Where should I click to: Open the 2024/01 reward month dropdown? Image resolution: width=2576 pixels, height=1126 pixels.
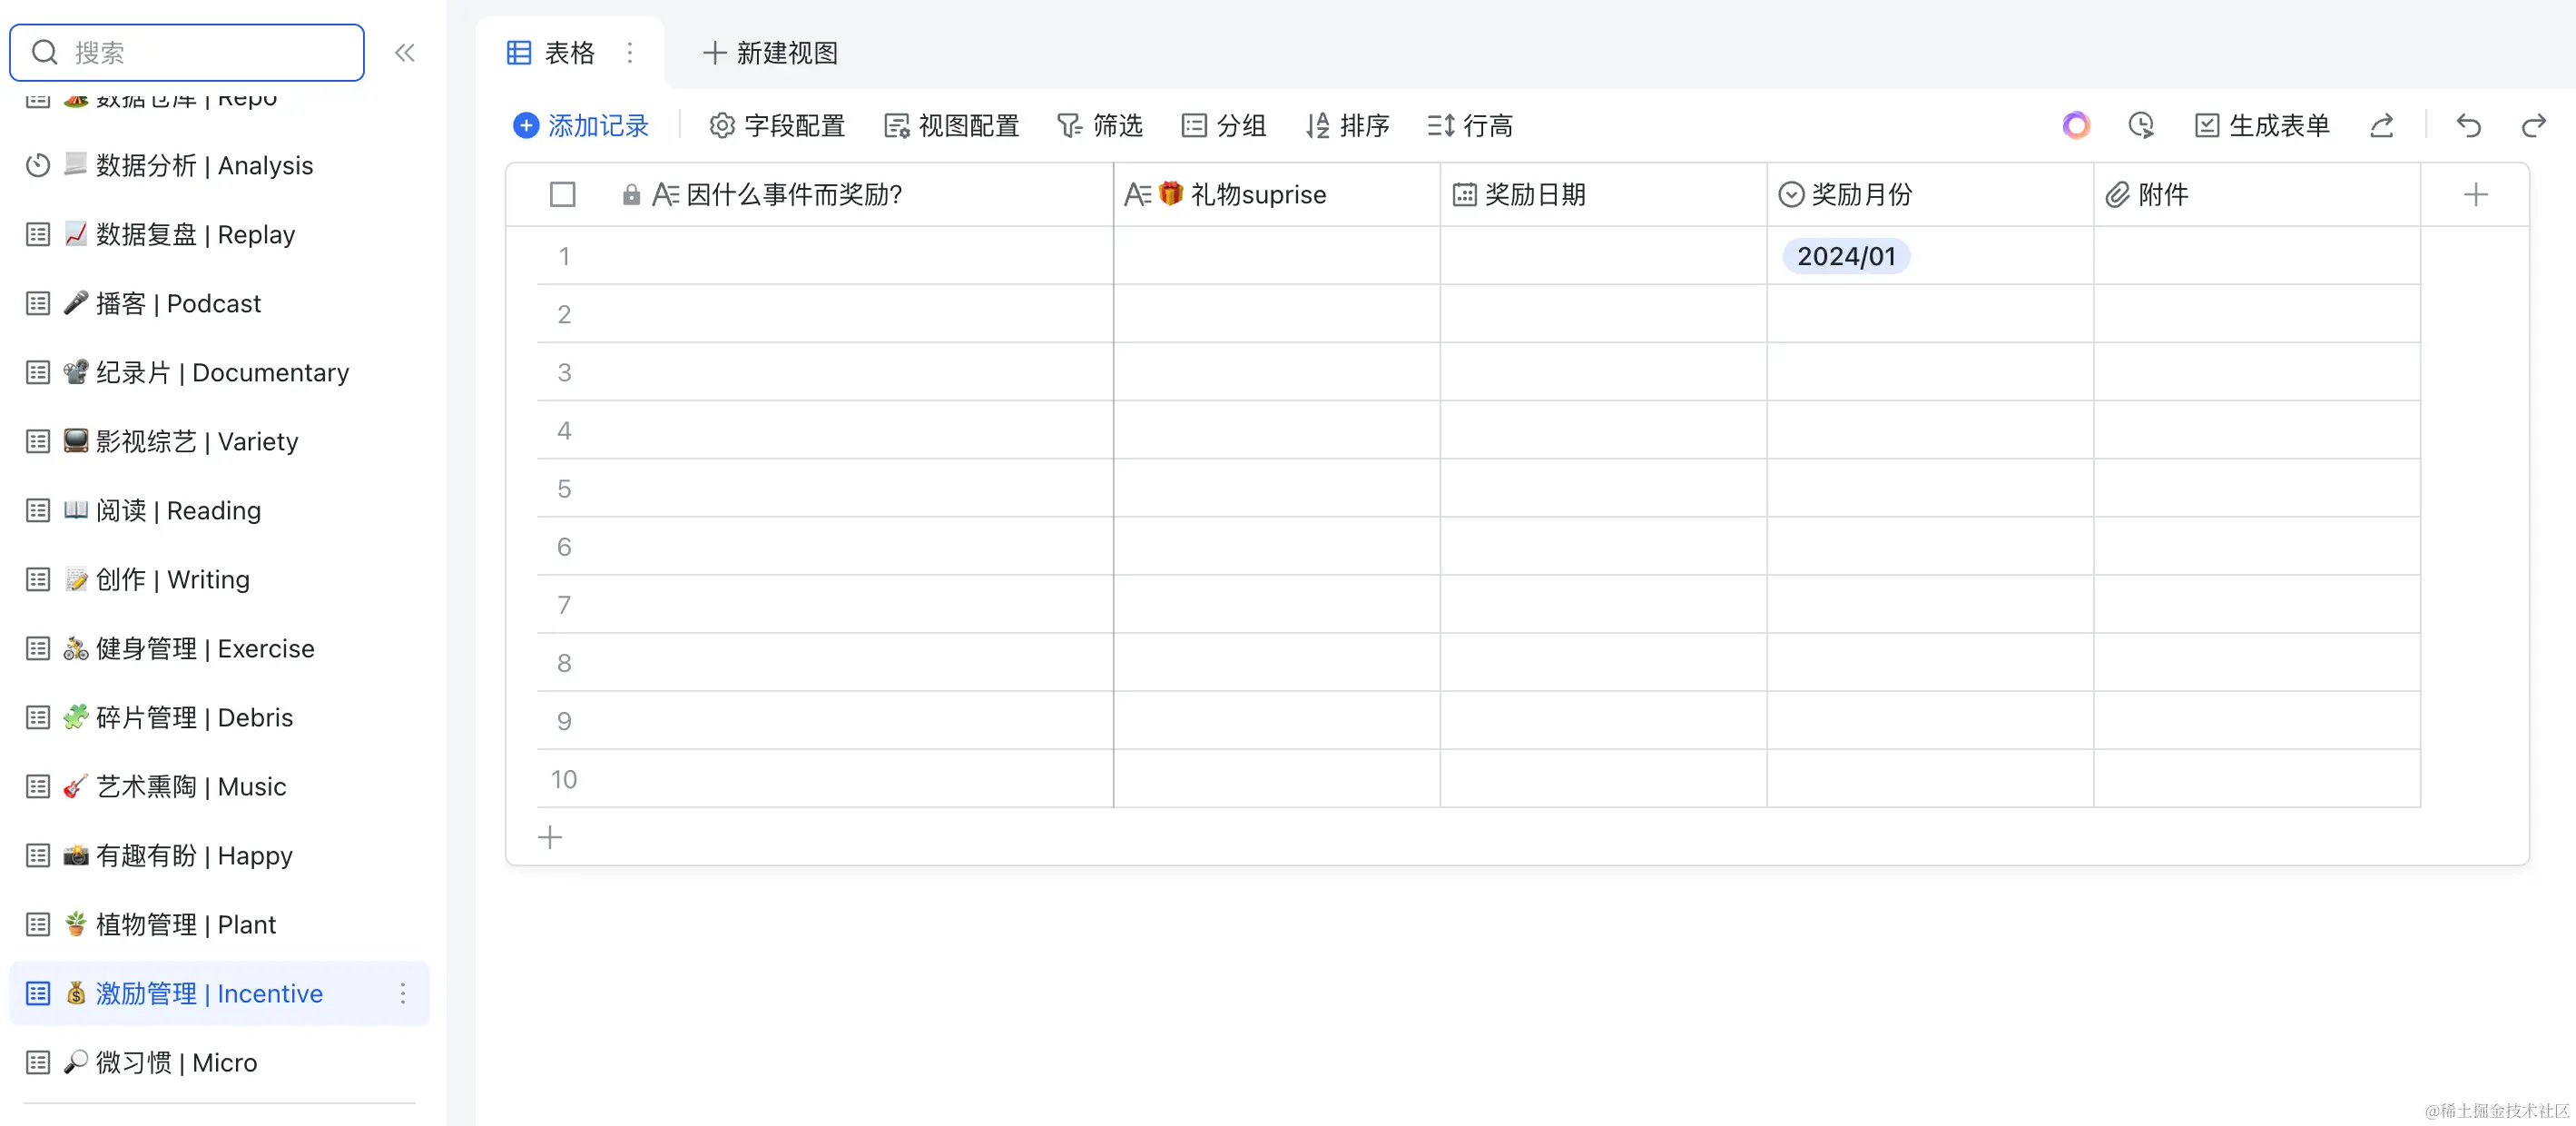click(1845, 256)
